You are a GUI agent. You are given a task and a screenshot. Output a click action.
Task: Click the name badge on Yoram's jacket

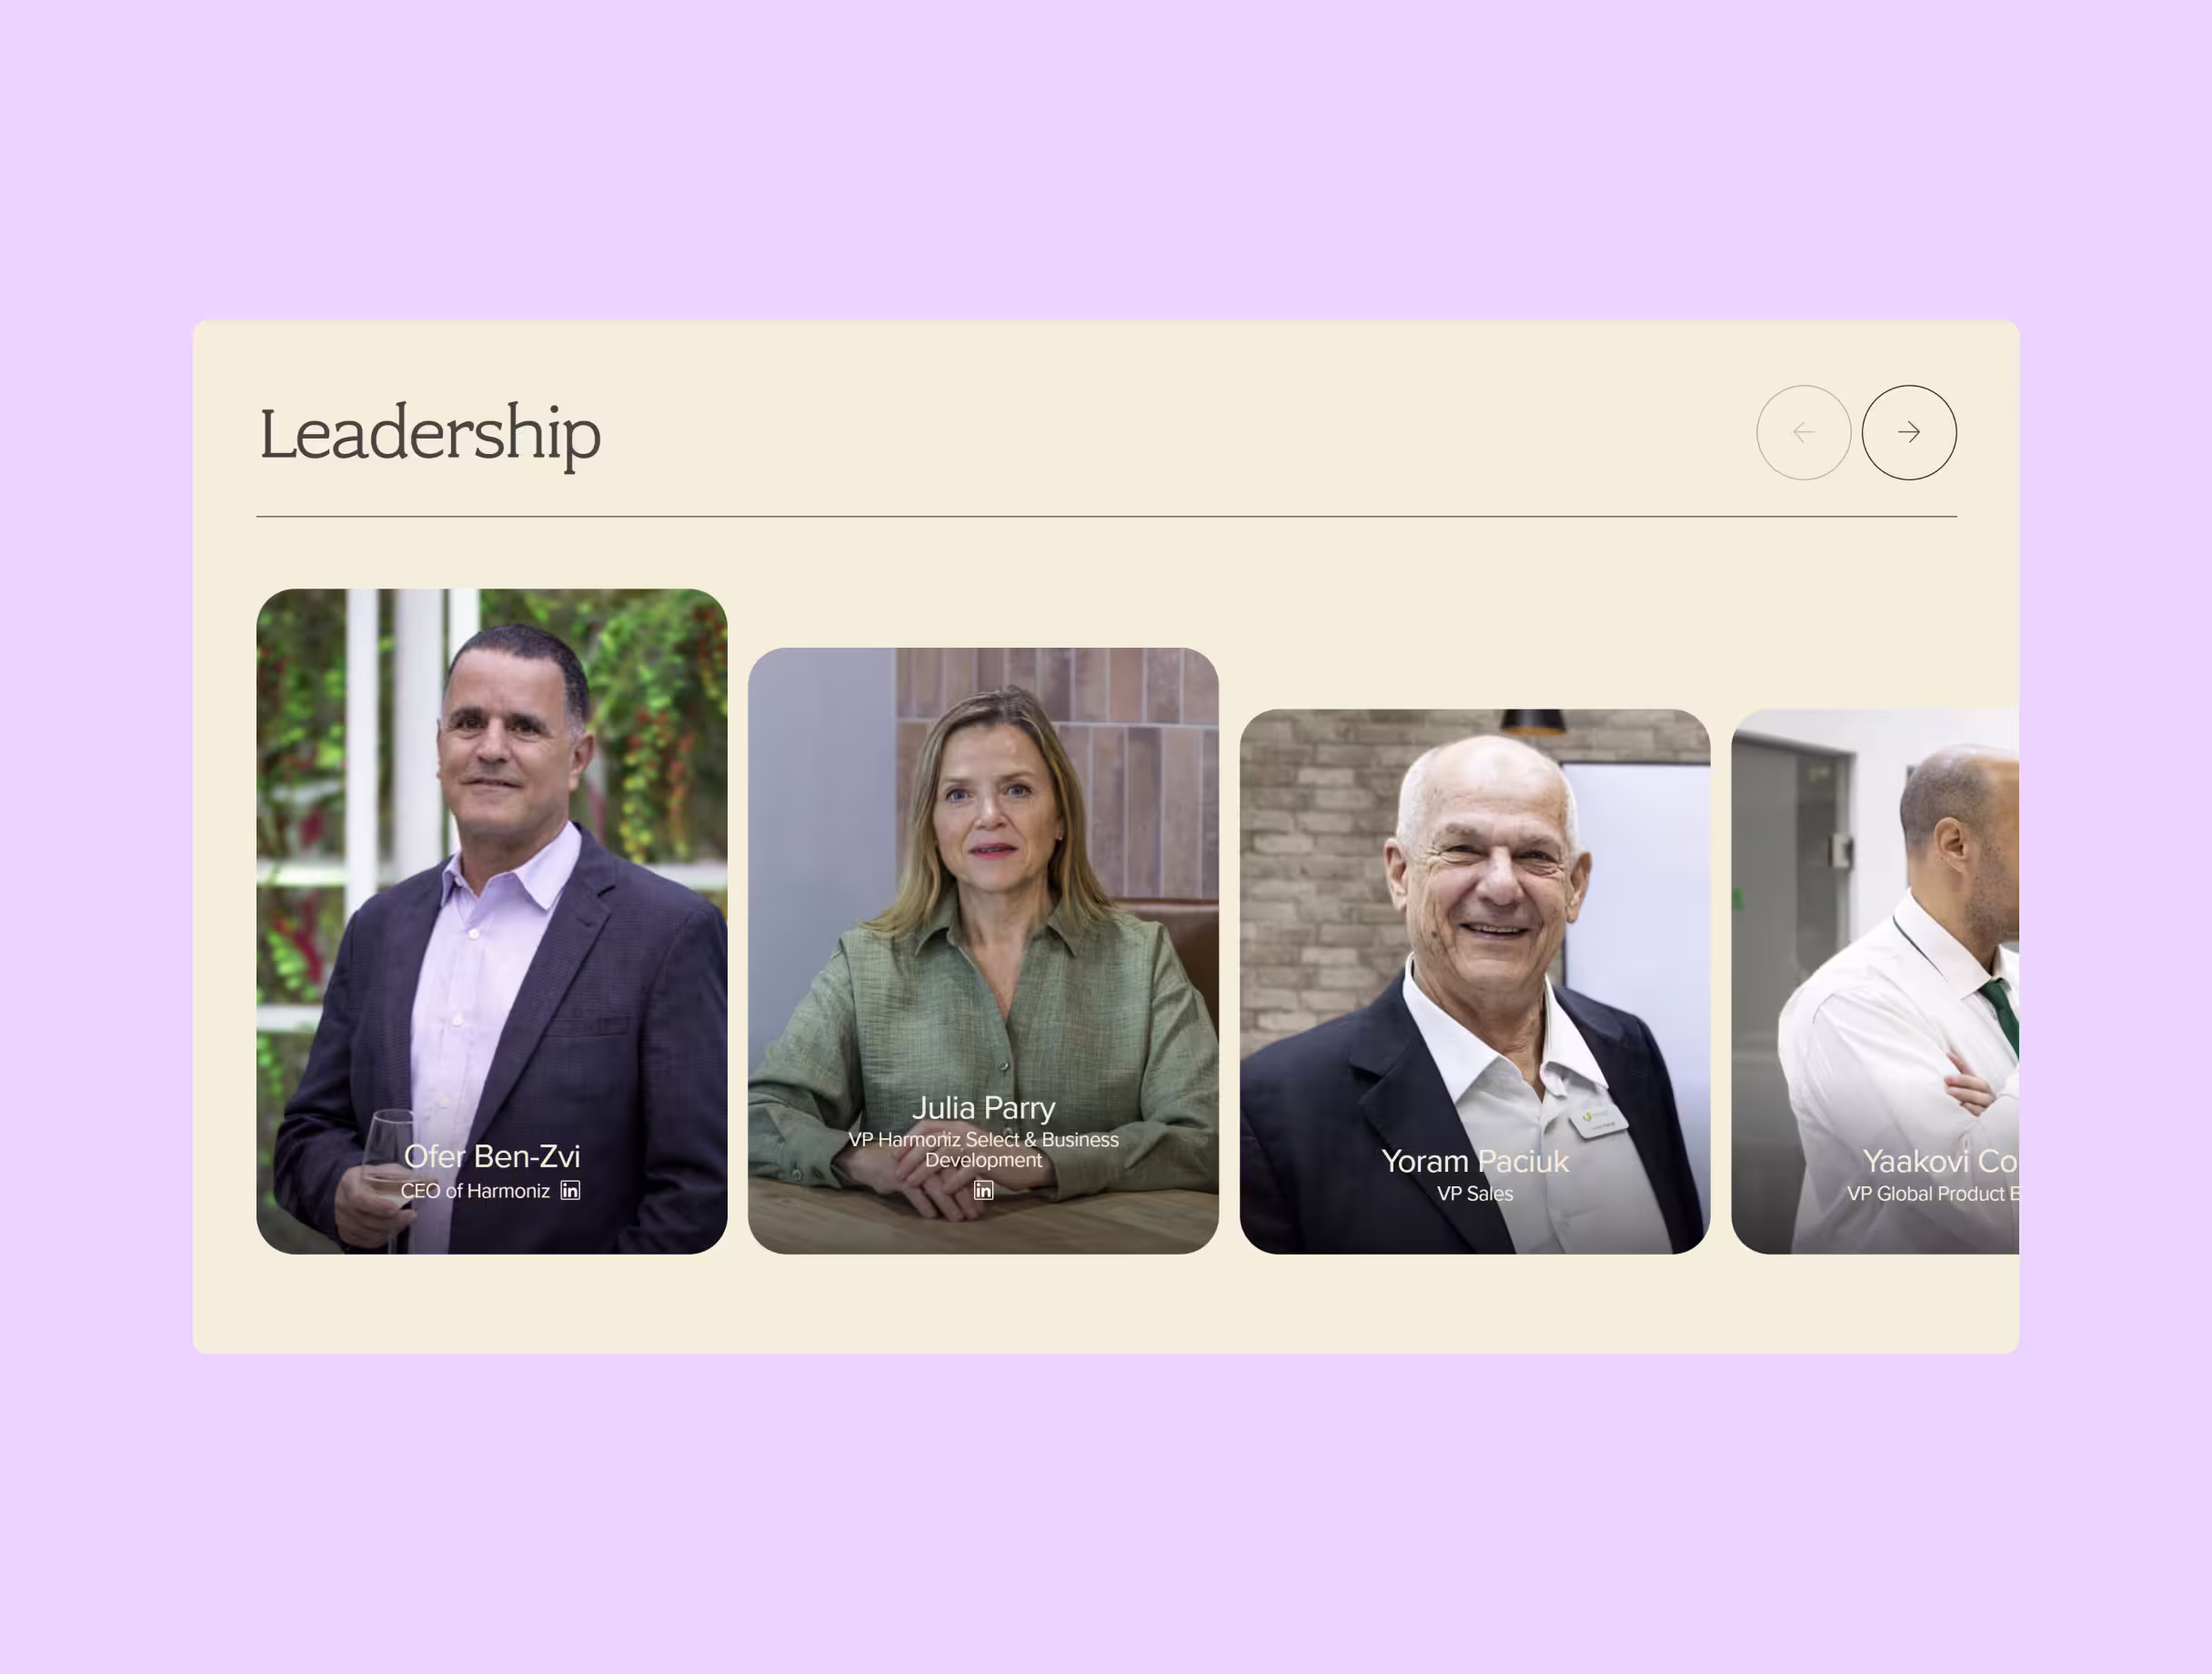[1598, 1118]
